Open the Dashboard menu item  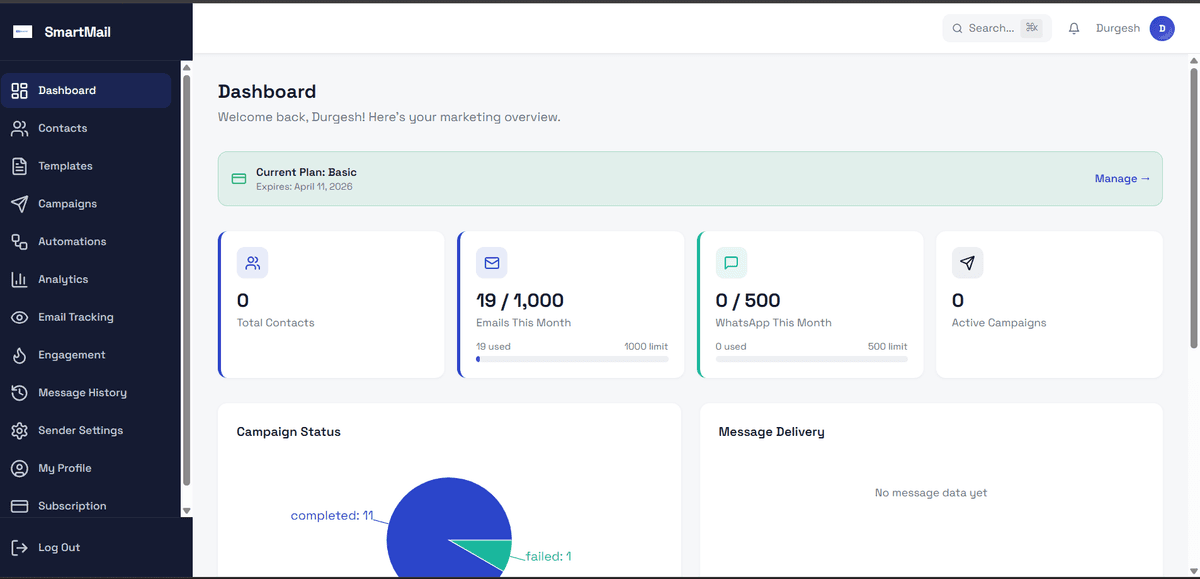pyautogui.click(x=87, y=91)
